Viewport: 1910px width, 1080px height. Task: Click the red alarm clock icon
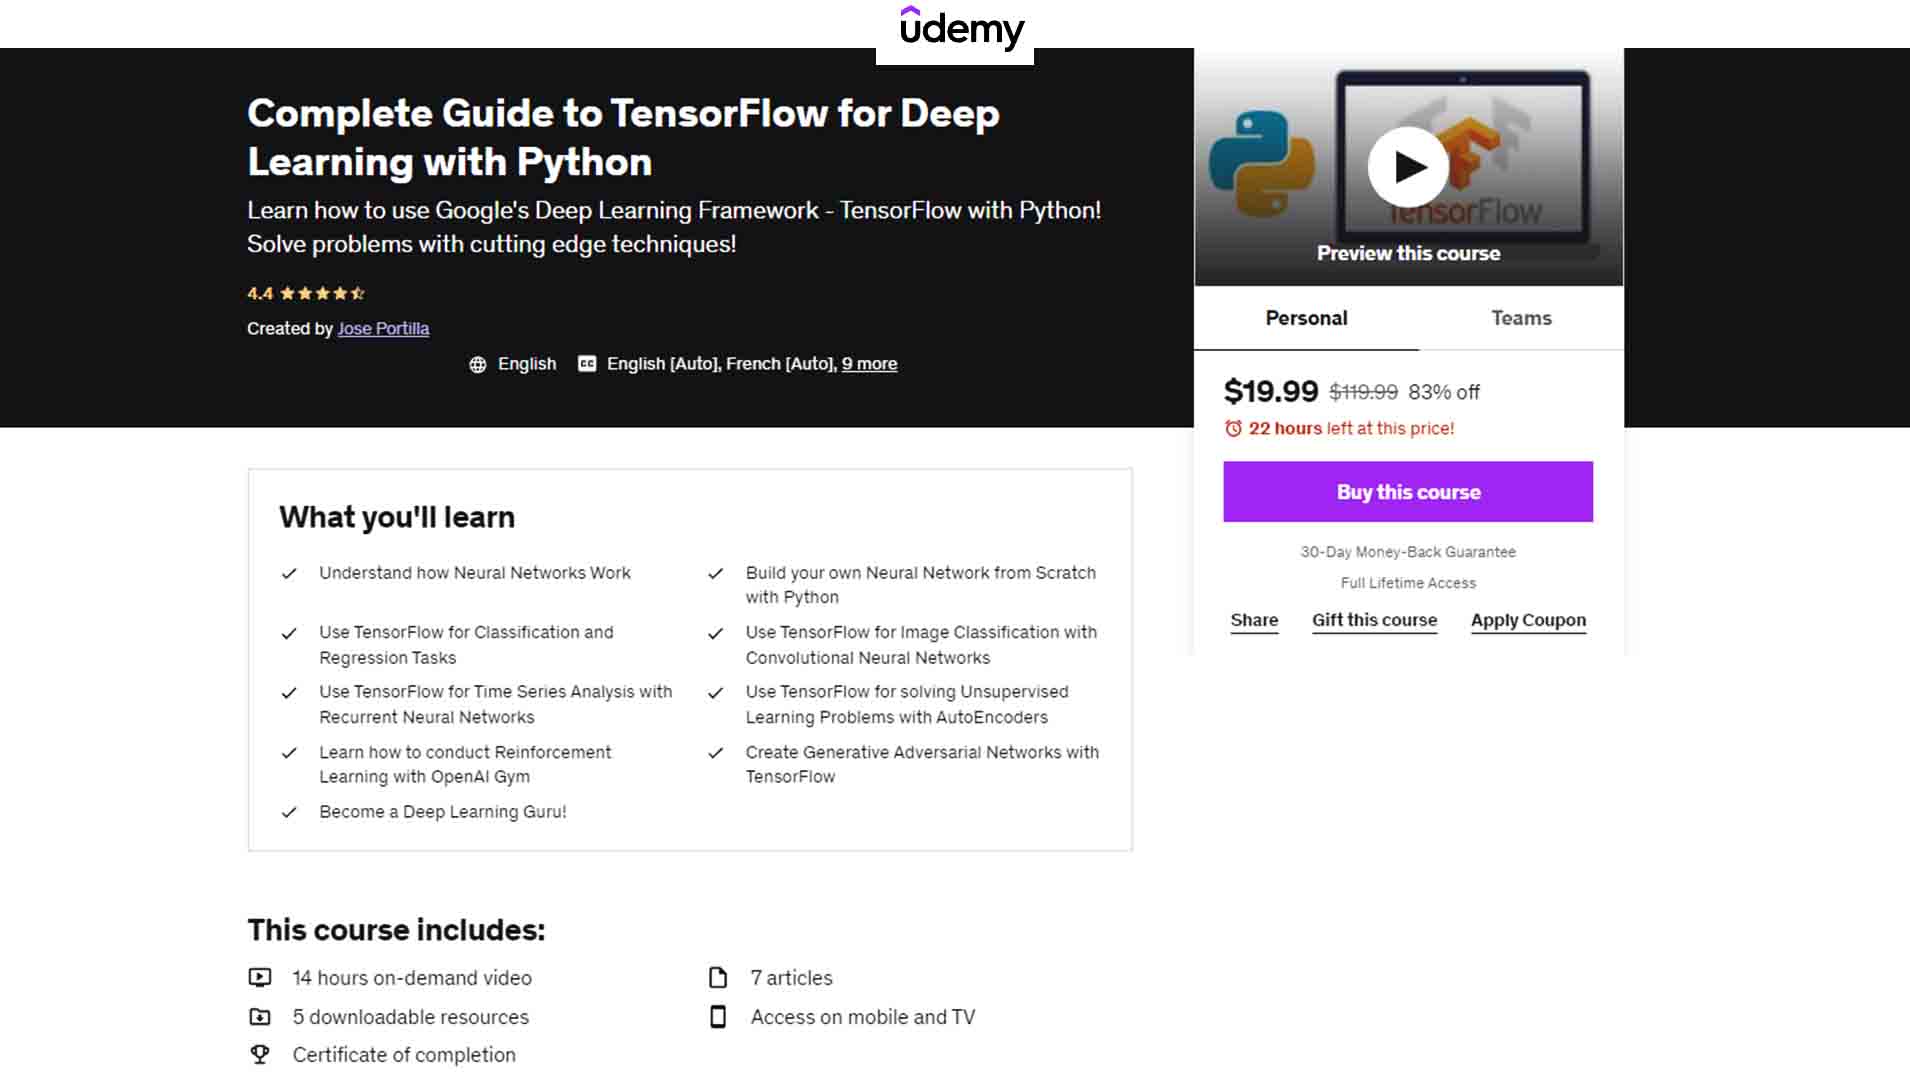pos(1233,428)
